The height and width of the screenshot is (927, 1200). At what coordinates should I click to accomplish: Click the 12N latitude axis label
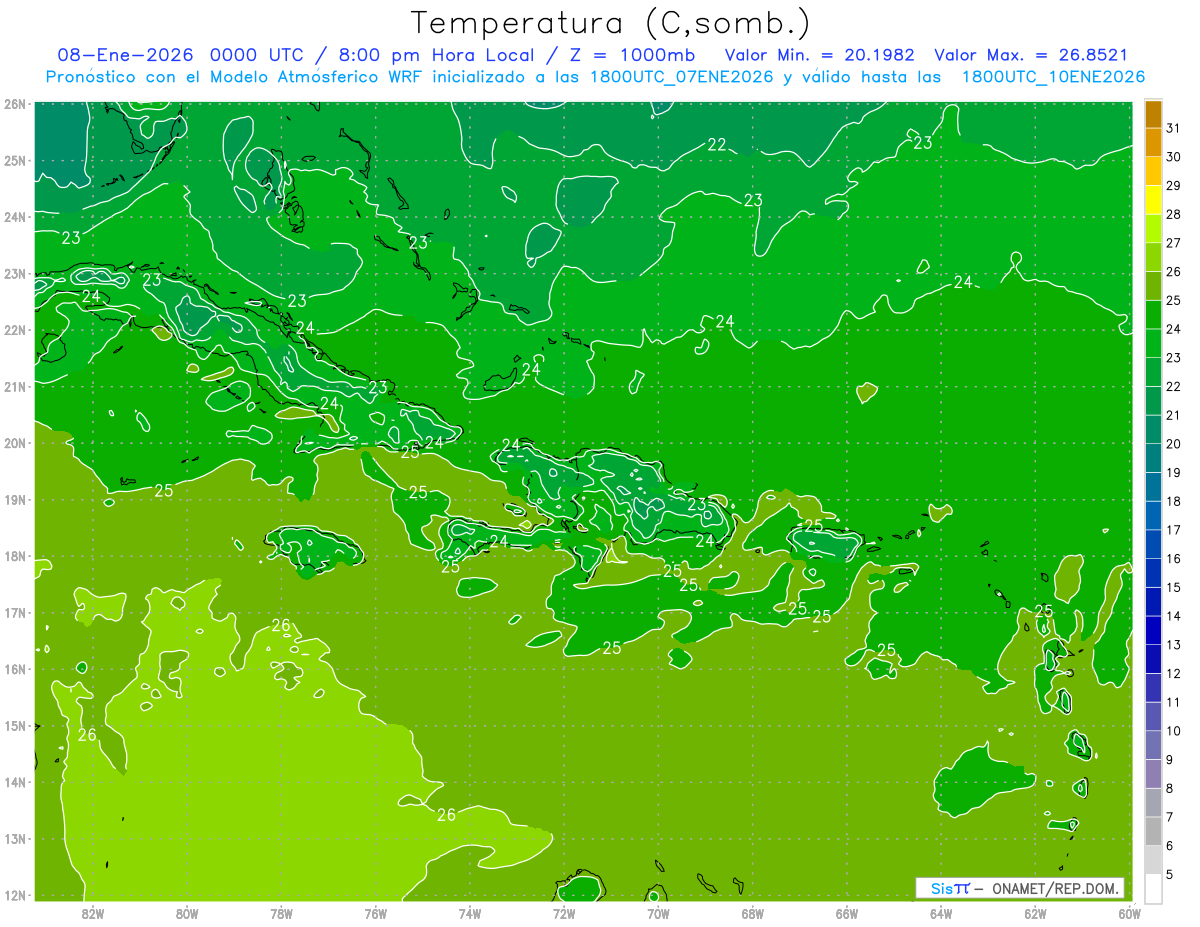(x=15, y=895)
